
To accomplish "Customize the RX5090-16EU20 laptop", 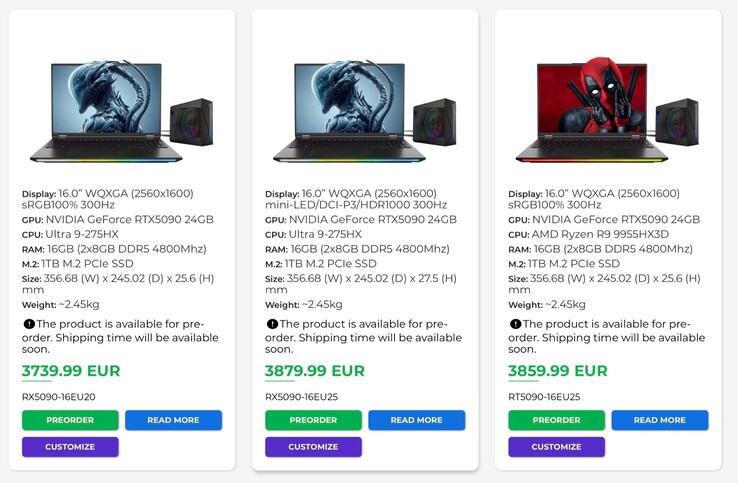I will (70, 447).
